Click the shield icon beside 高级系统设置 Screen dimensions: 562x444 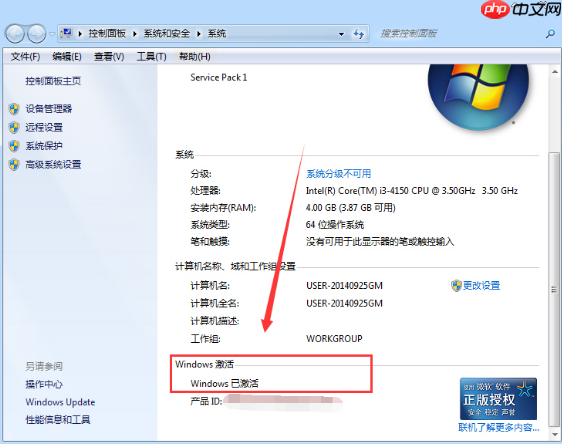click(x=14, y=165)
